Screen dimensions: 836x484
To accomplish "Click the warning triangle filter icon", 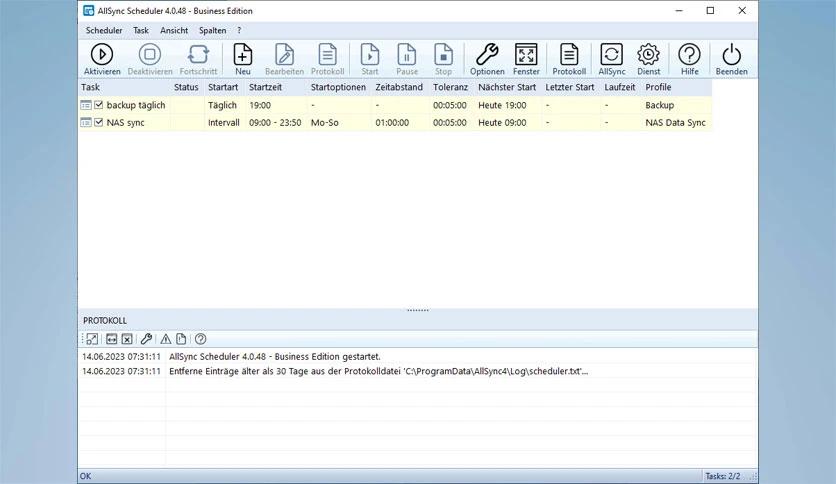I will 166,339.
